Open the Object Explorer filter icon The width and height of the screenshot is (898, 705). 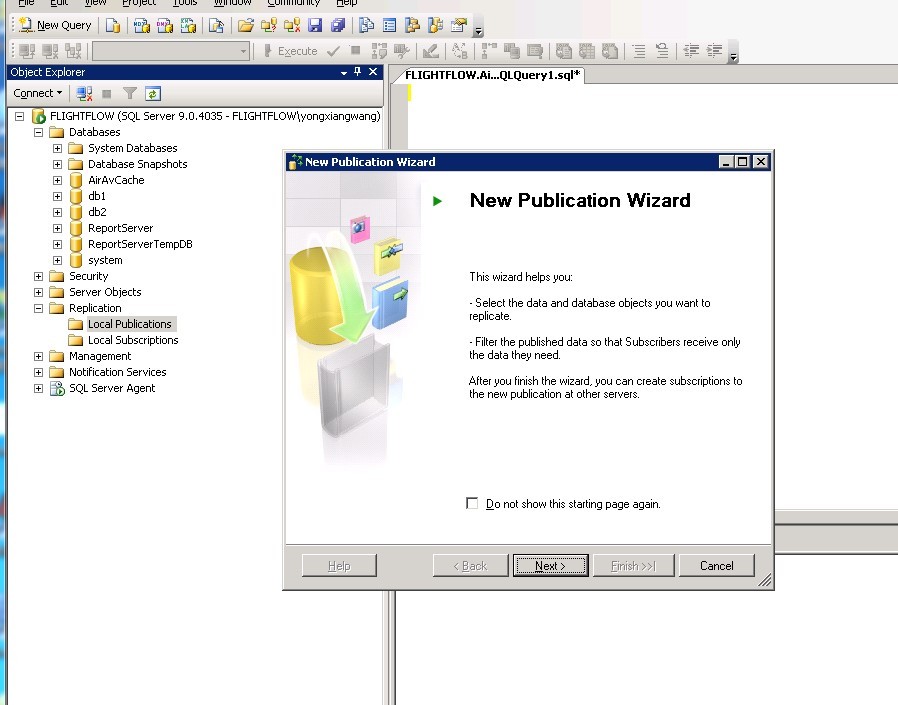pyautogui.click(x=130, y=93)
